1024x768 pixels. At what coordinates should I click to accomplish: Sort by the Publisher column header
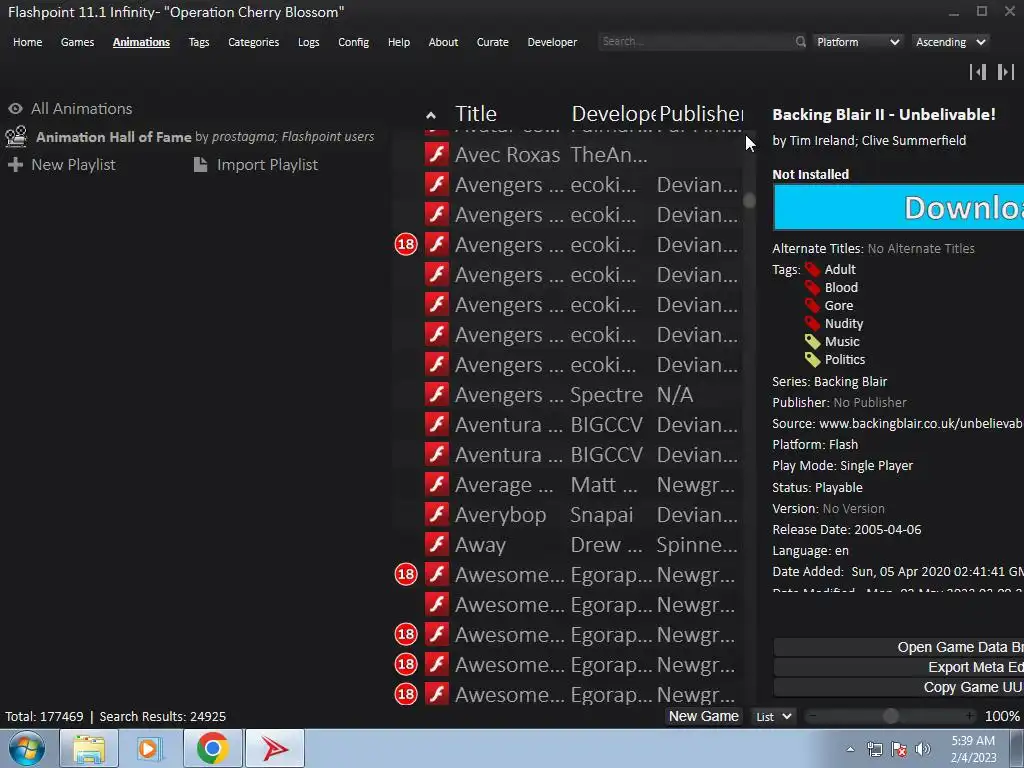coord(700,114)
